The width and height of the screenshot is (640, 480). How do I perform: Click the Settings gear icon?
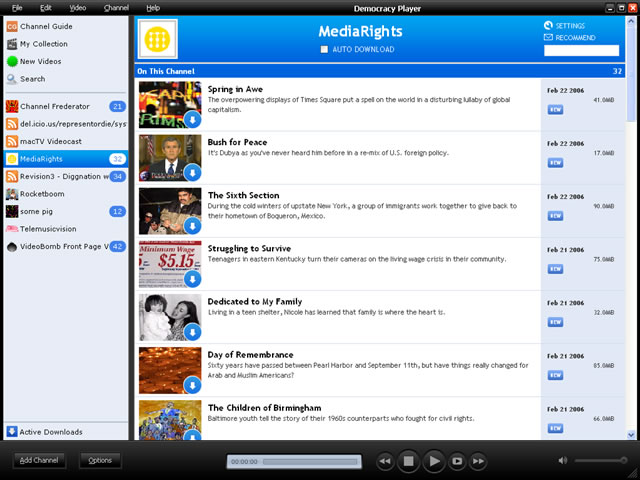(548, 25)
